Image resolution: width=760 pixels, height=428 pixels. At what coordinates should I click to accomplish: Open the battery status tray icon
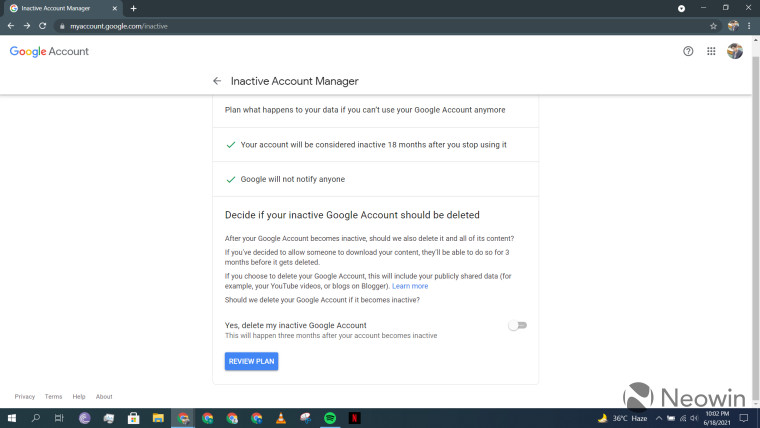pos(671,418)
